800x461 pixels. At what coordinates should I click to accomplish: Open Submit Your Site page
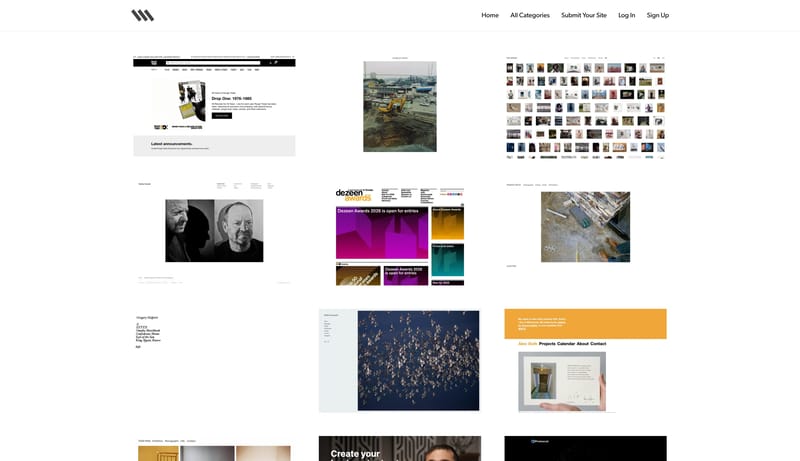point(584,15)
